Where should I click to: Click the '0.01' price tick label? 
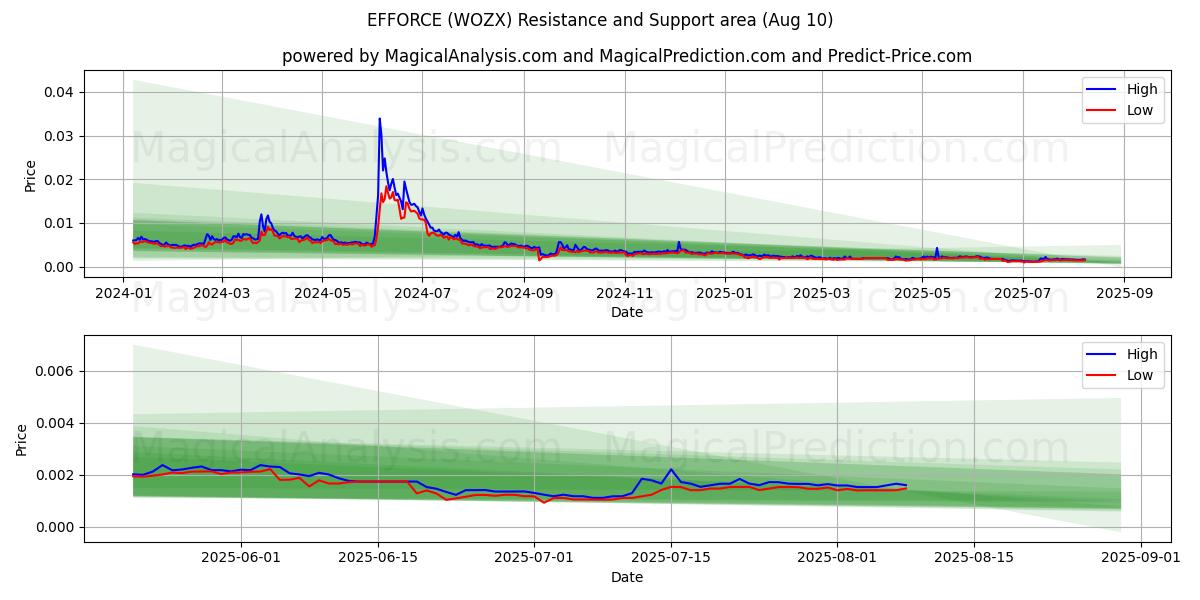61,223
